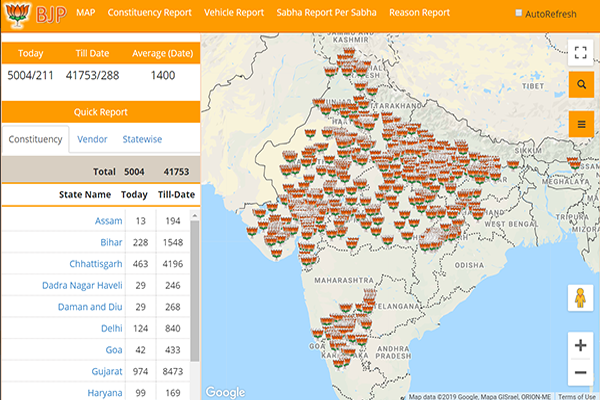Toggle fullscreen map view

[x=580, y=52]
